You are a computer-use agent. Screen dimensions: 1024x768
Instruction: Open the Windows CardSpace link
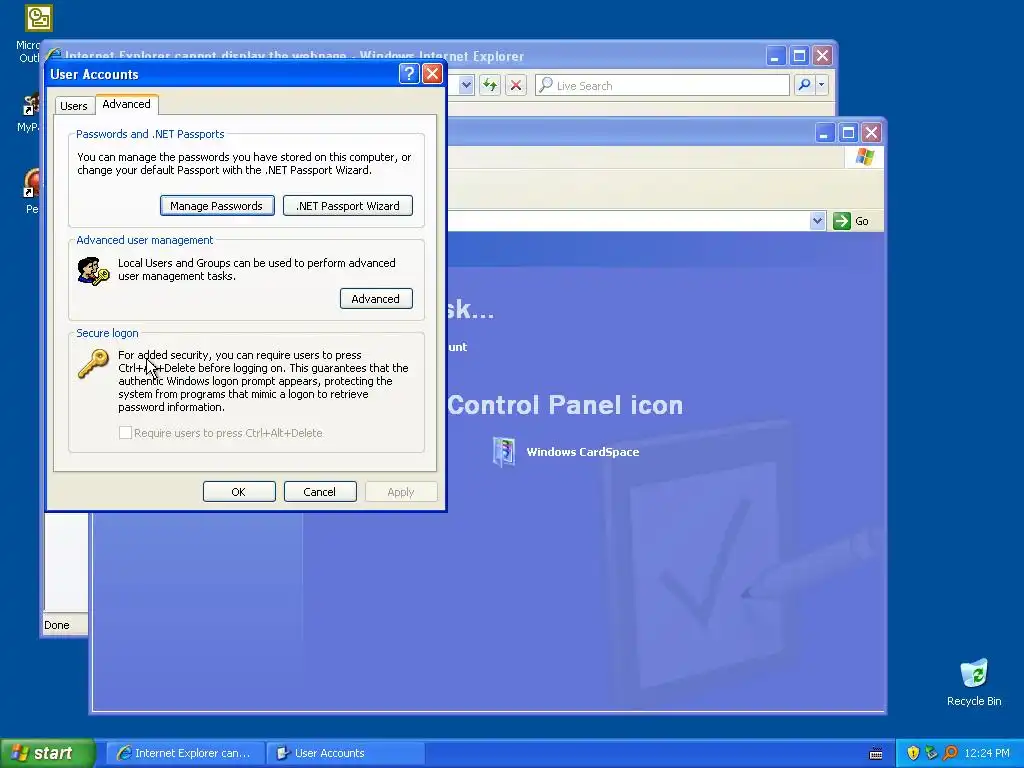coord(583,452)
